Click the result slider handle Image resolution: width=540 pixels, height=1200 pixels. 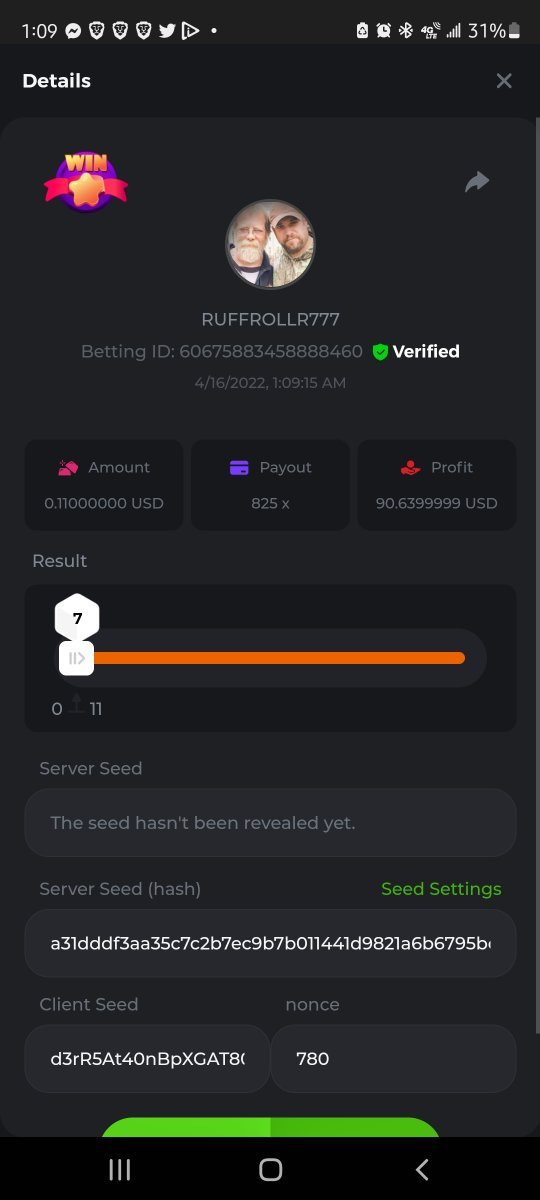(76, 658)
